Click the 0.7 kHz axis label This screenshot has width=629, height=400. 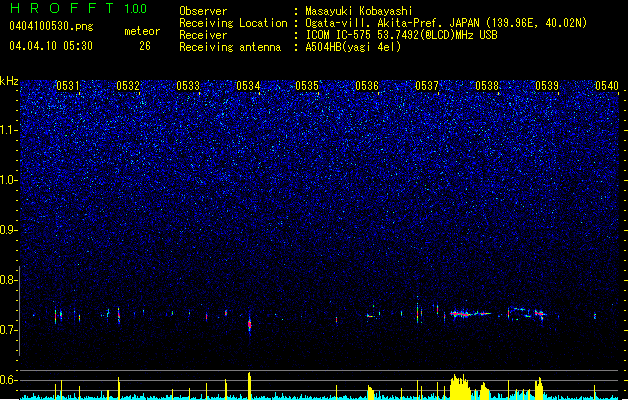(x=9, y=330)
